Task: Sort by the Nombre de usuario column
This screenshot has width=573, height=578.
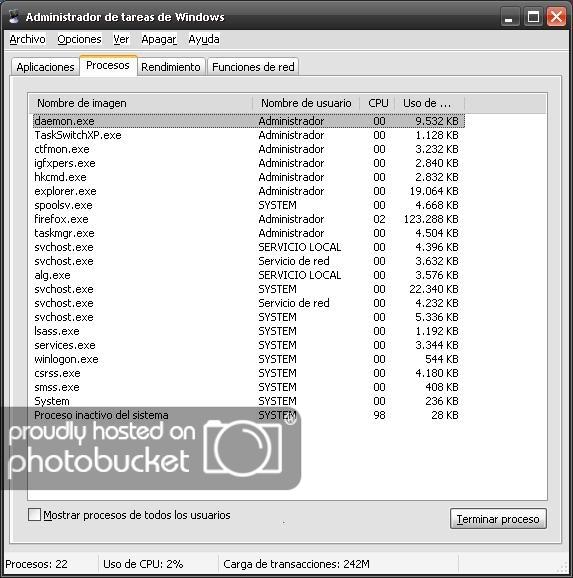Action: point(306,103)
